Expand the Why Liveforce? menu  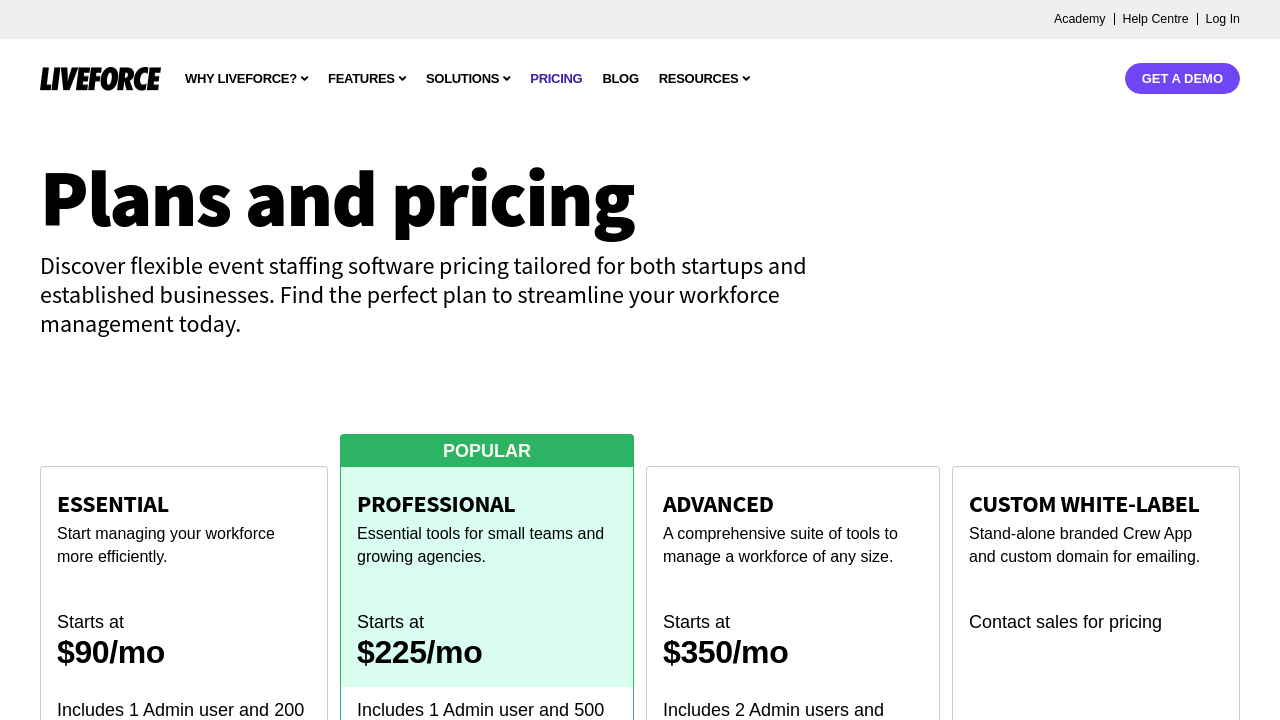(246, 79)
